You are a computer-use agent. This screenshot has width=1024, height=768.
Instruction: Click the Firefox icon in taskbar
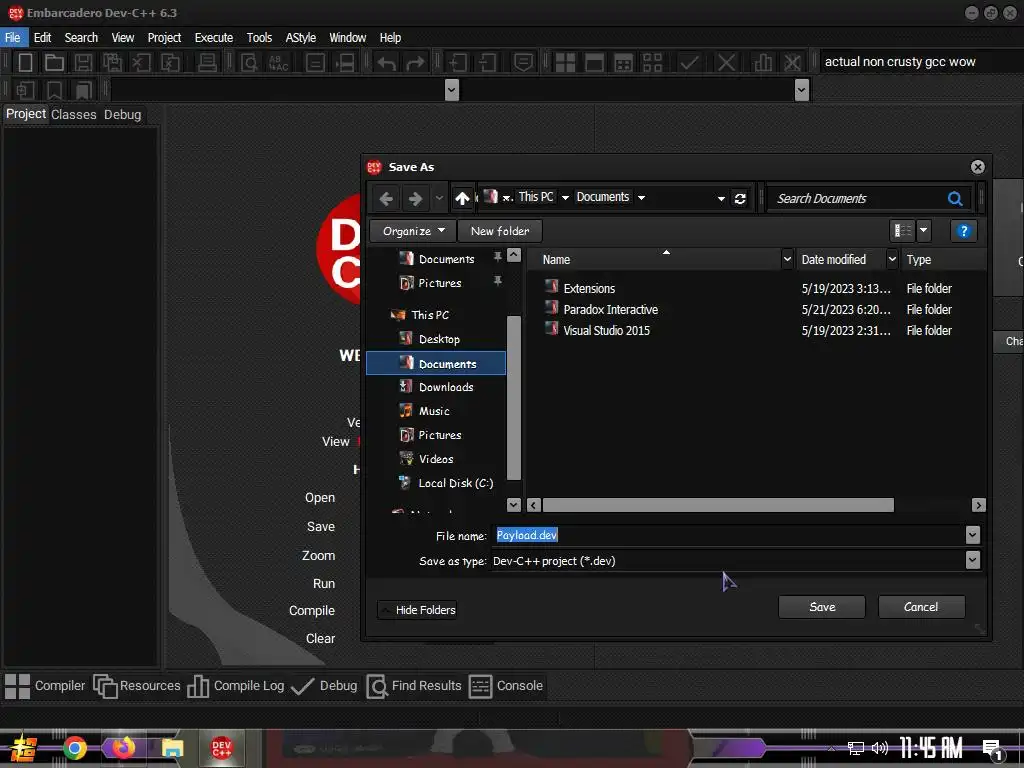123,748
